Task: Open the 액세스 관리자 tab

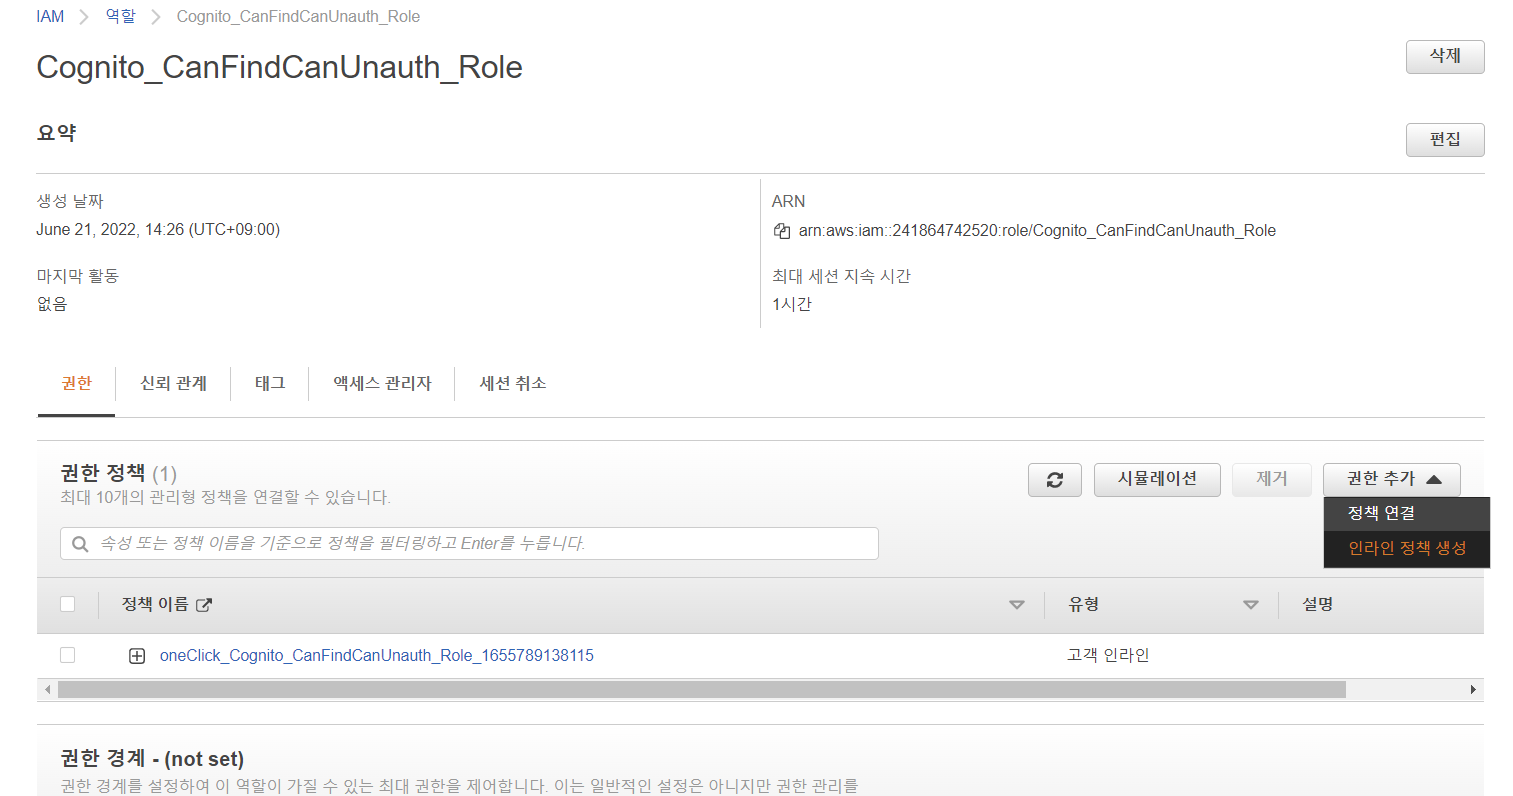Action: 382,384
